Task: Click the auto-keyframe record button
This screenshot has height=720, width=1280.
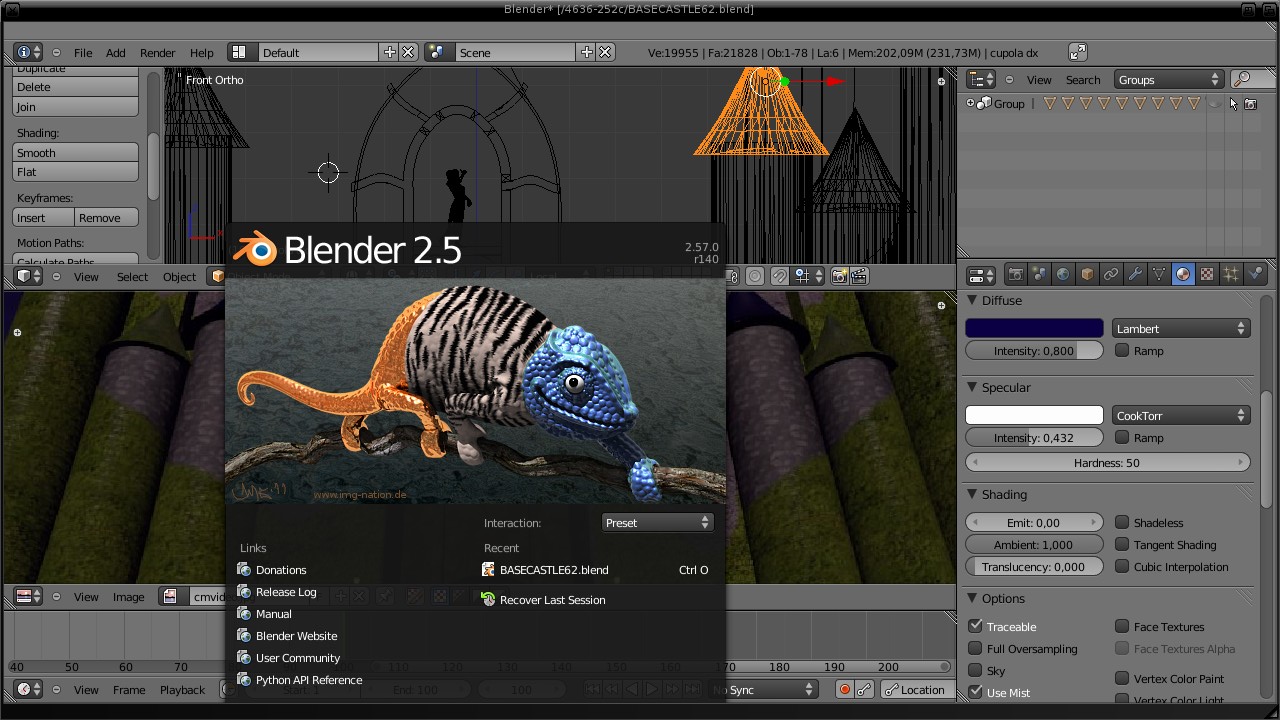Action: click(845, 690)
